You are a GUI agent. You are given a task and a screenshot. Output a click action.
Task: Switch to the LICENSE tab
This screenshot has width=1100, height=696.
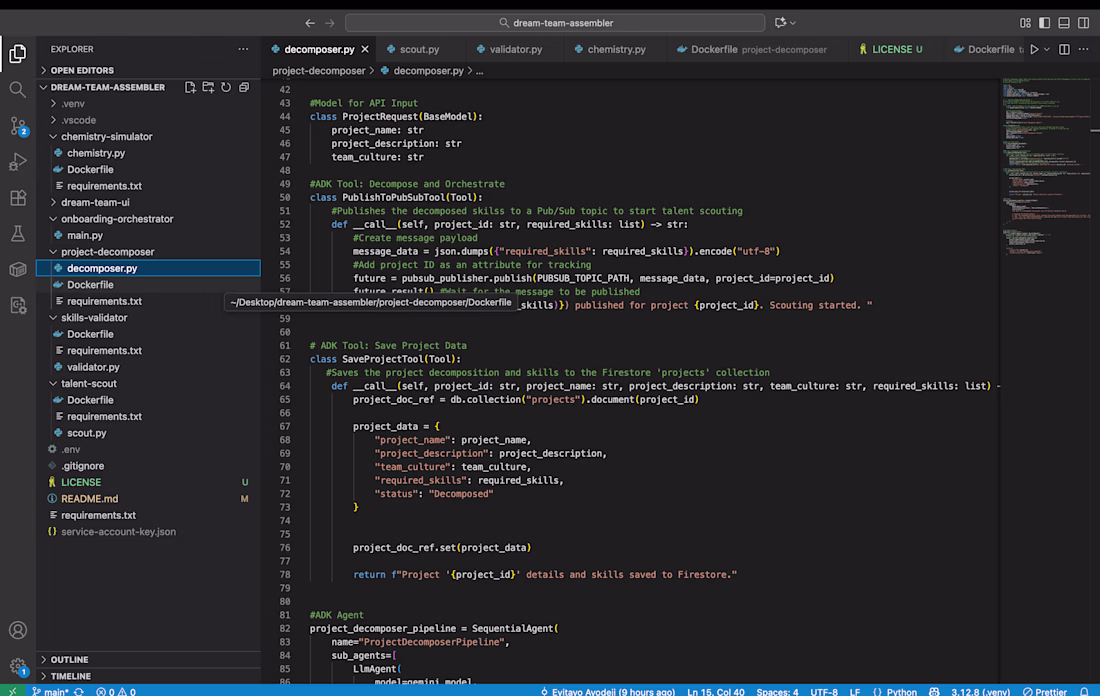tap(896, 49)
